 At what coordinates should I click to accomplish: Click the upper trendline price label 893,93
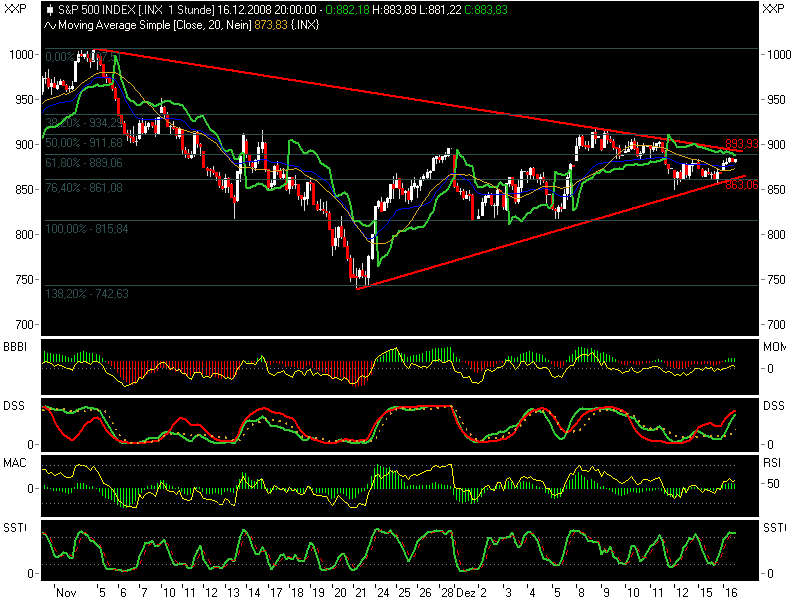[742, 143]
